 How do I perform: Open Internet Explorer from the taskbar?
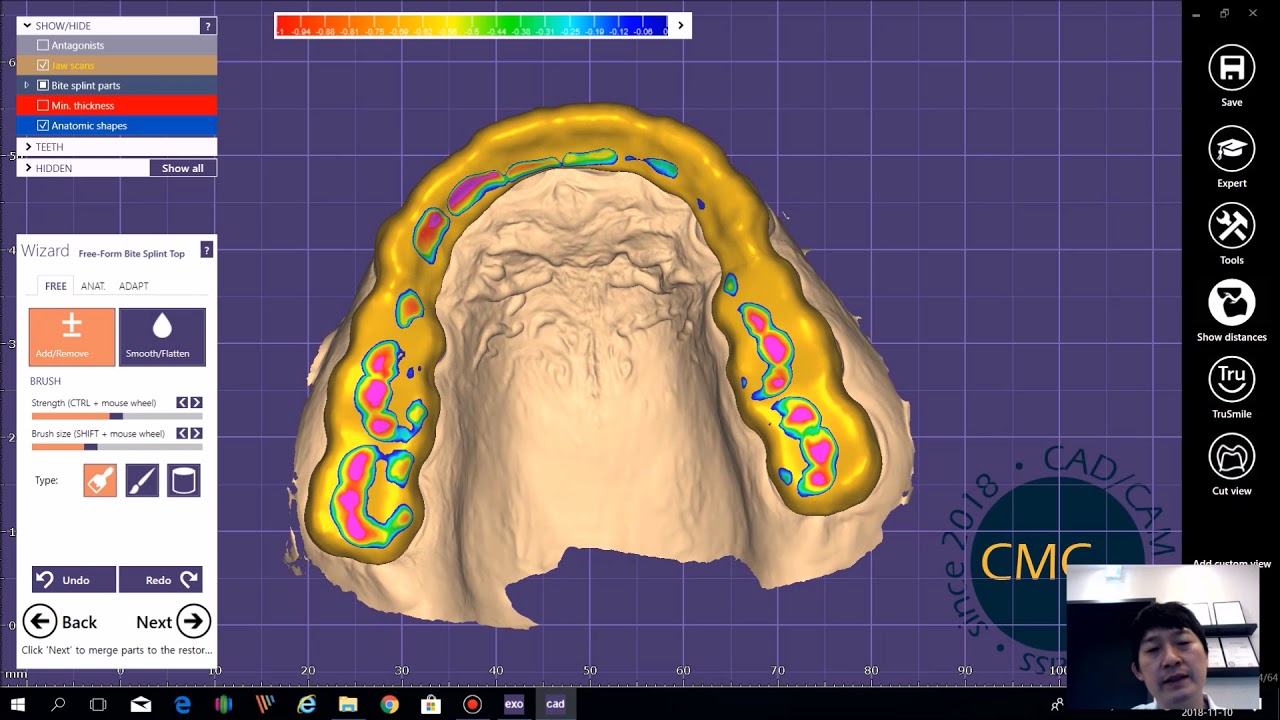pyautogui.click(x=306, y=704)
